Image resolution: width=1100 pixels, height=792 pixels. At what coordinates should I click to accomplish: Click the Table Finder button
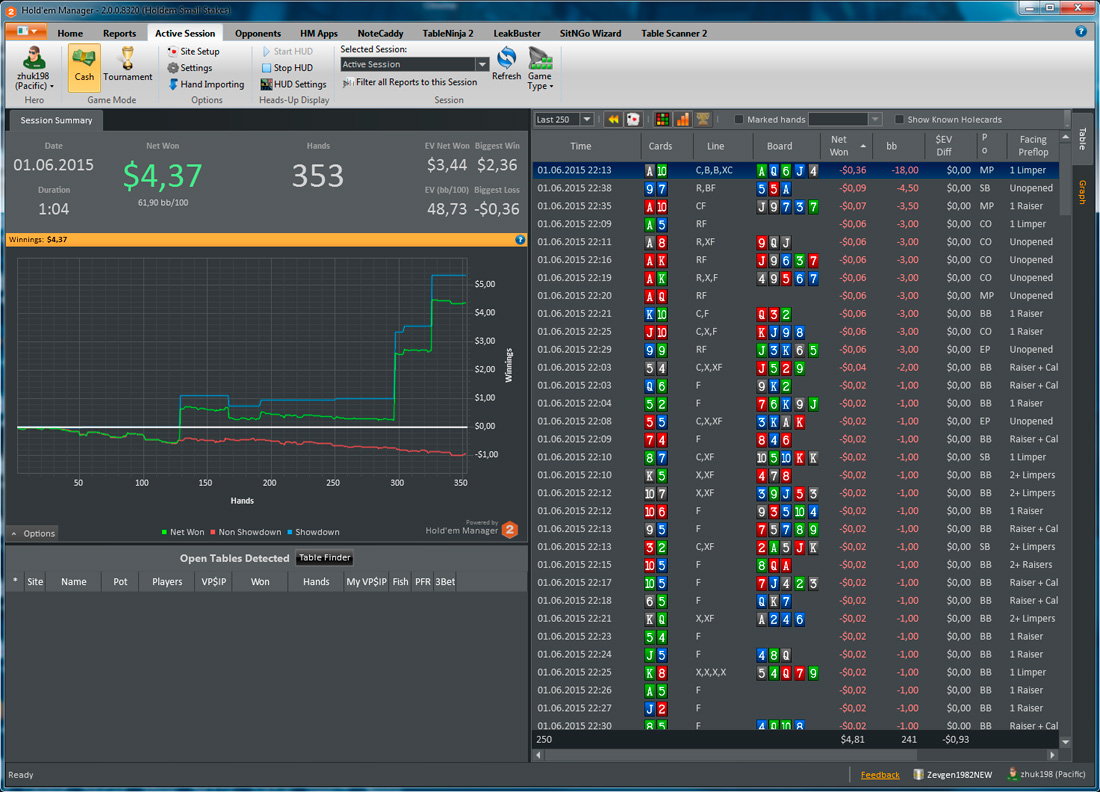324,558
